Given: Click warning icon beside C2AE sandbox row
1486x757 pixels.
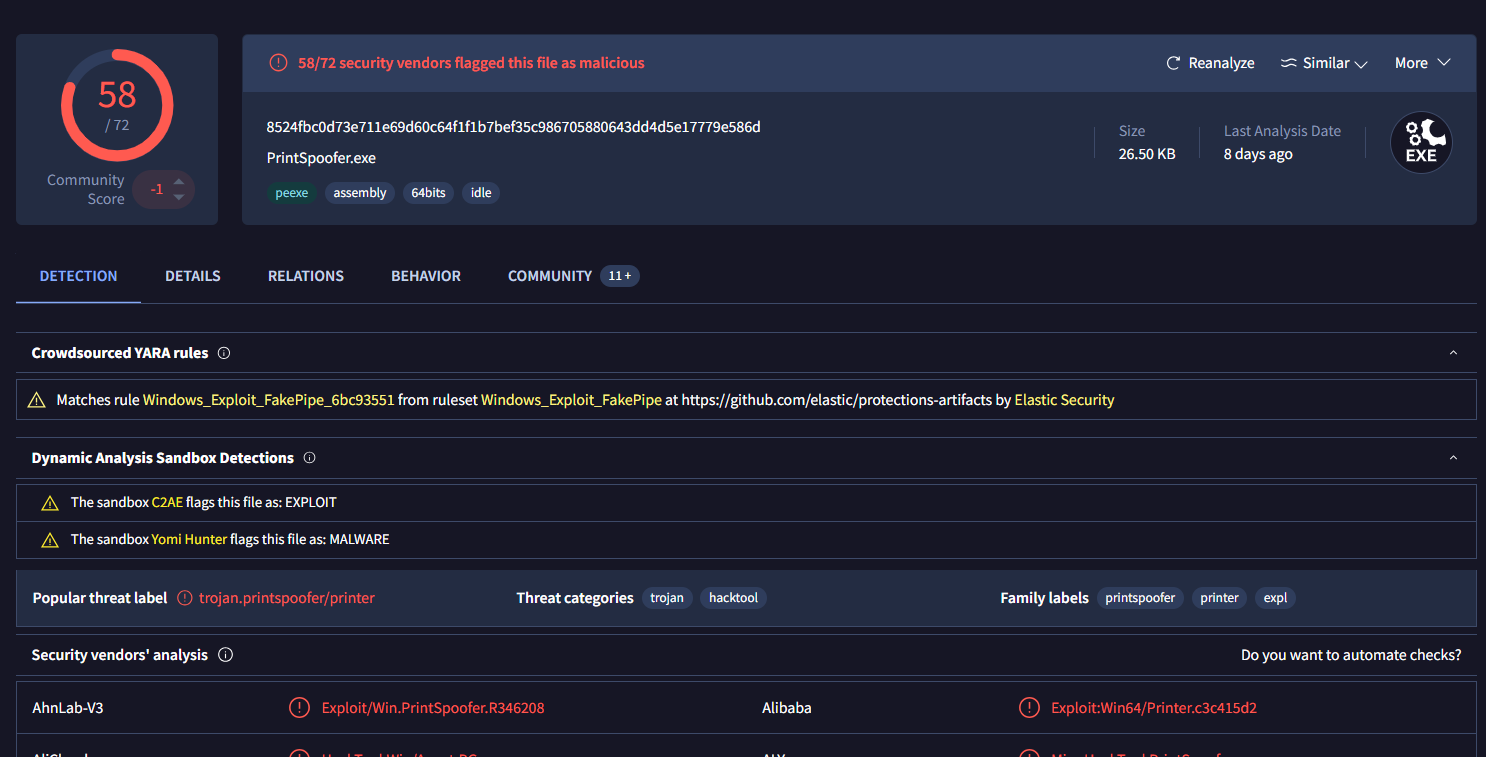Looking at the screenshot, I should pos(50,503).
